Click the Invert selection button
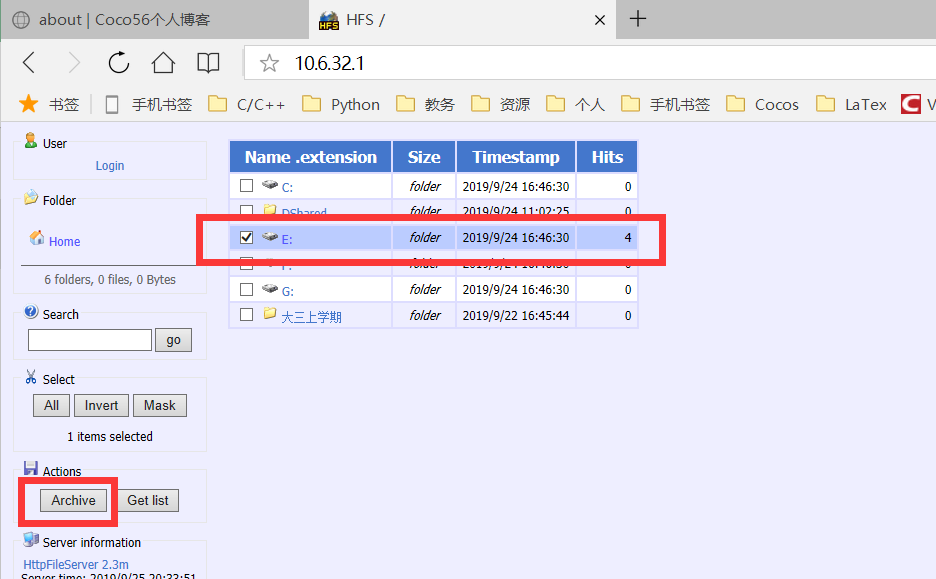This screenshot has height=579, width=936. click(100, 405)
